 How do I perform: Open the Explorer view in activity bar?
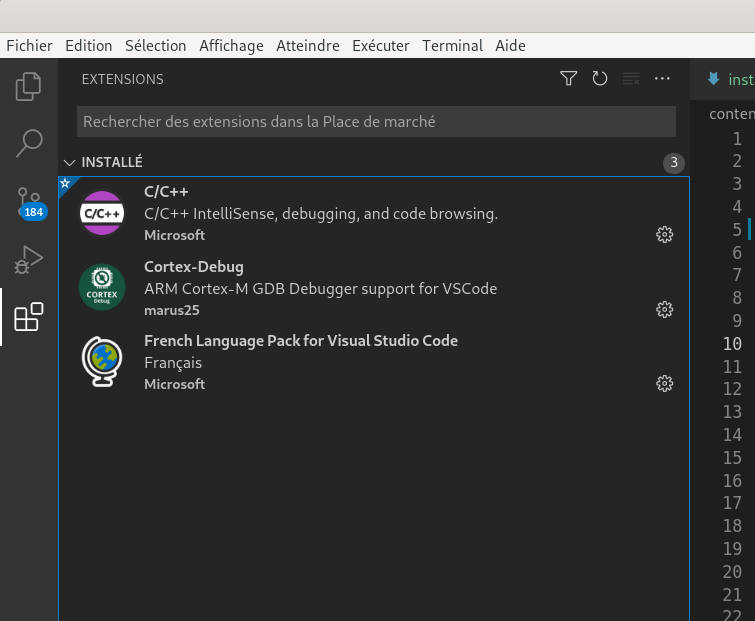[28, 87]
